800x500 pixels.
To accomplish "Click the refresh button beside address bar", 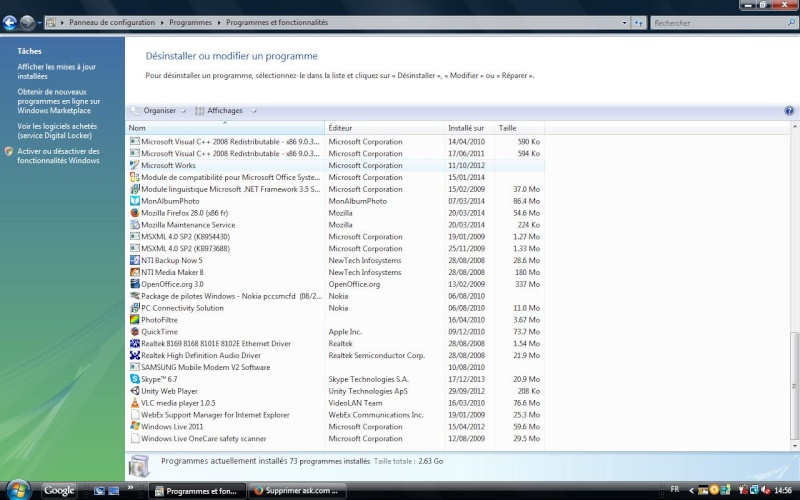I will tap(639, 22).
